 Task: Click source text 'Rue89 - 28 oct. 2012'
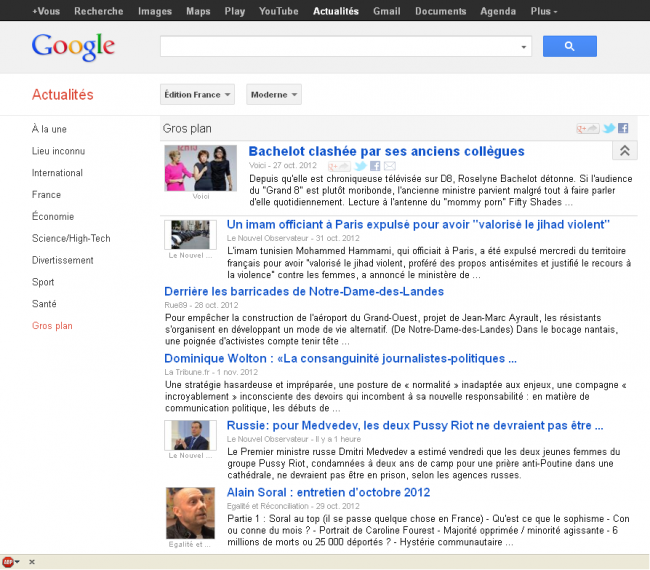tap(201, 305)
